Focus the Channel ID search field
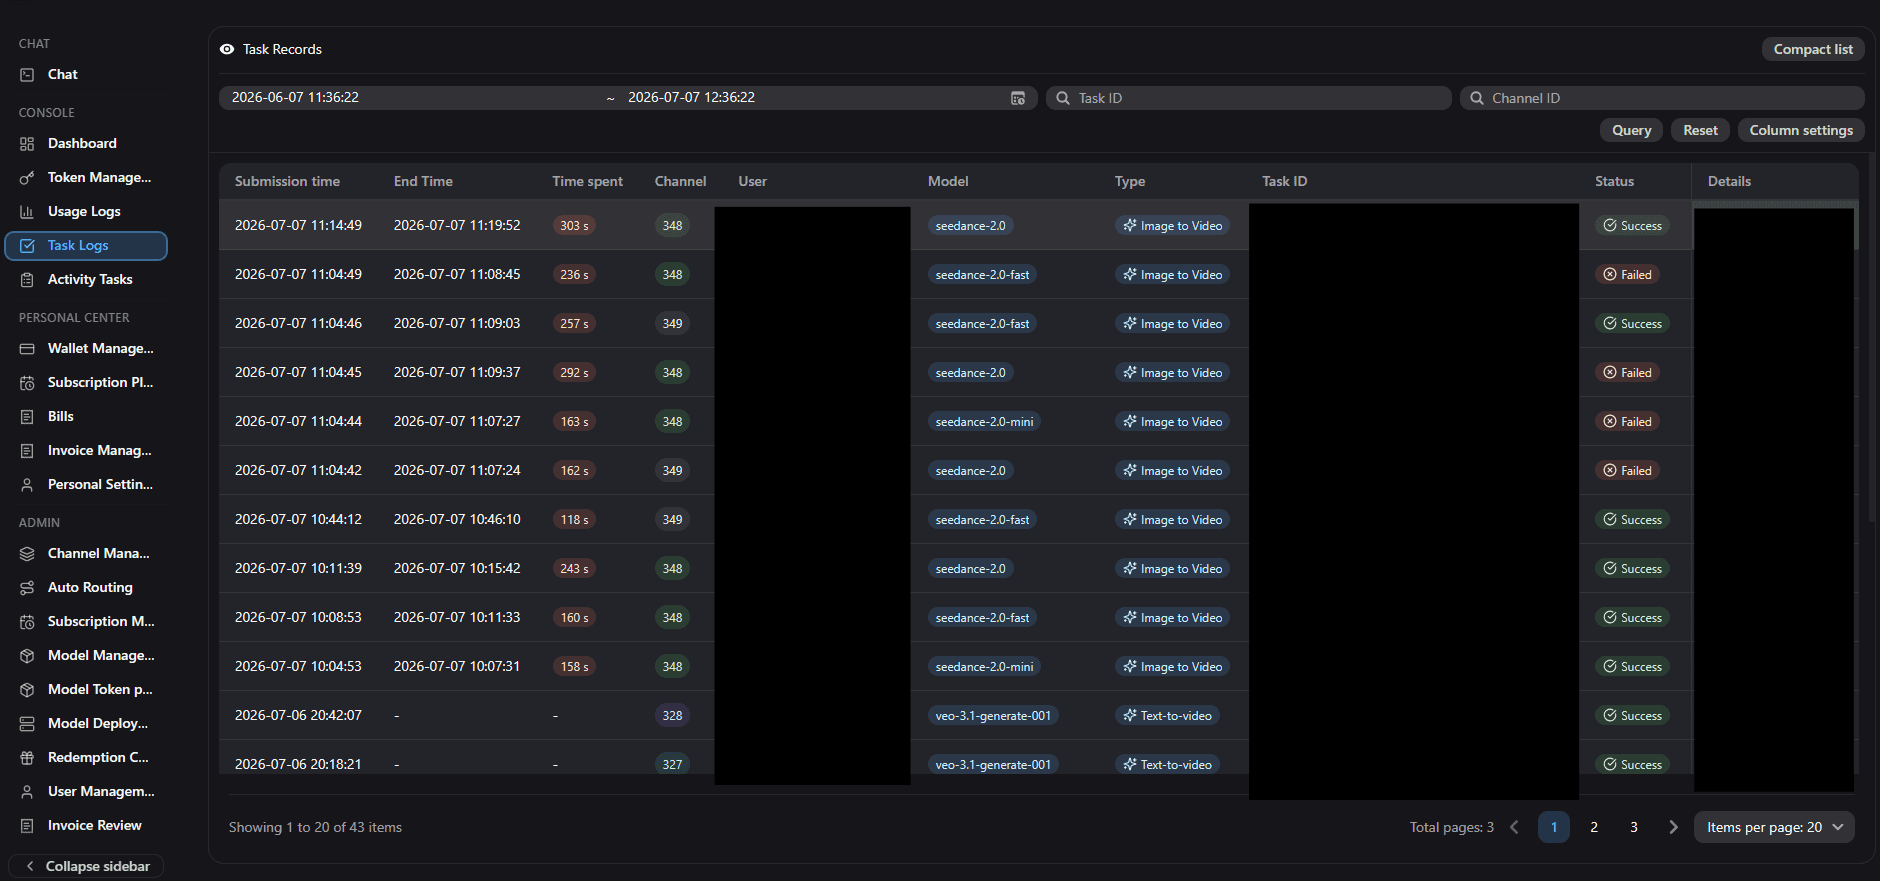The height and width of the screenshot is (881, 1880). coord(1662,98)
